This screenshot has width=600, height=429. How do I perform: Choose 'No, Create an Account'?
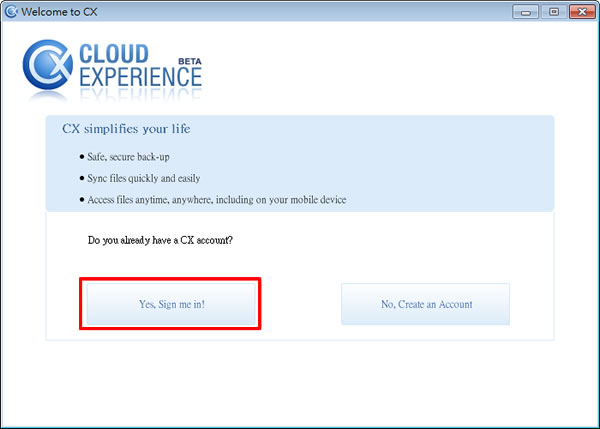tap(426, 304)
